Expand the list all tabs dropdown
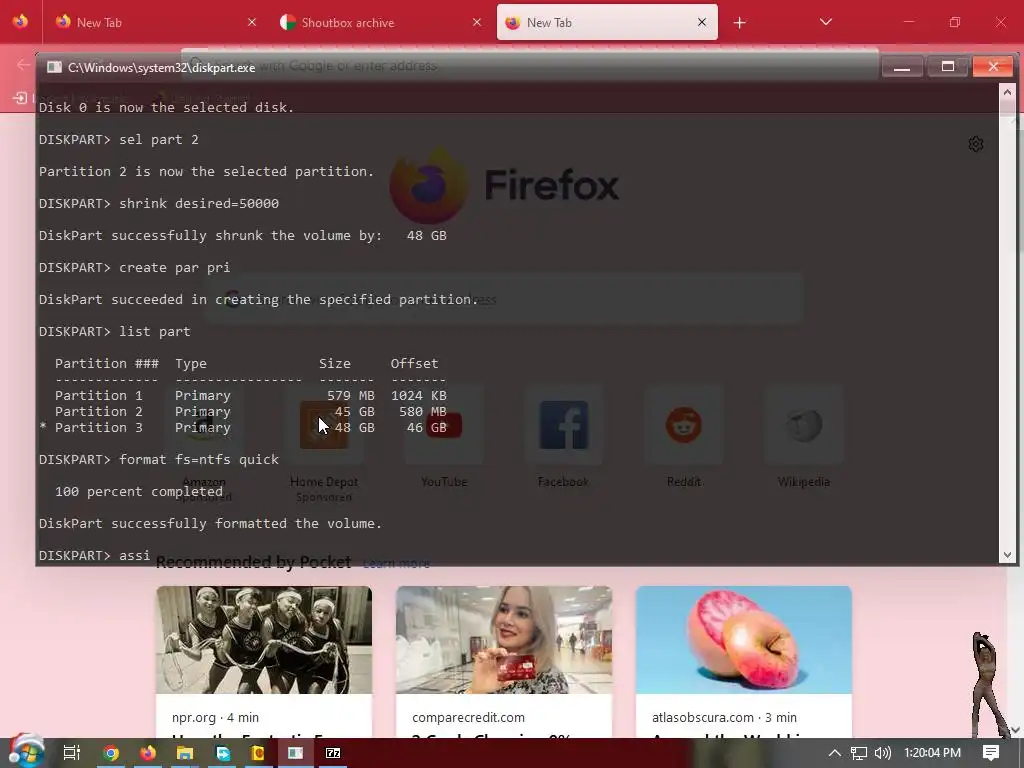Screen dimensions: 1024x768 pos(825,22)
